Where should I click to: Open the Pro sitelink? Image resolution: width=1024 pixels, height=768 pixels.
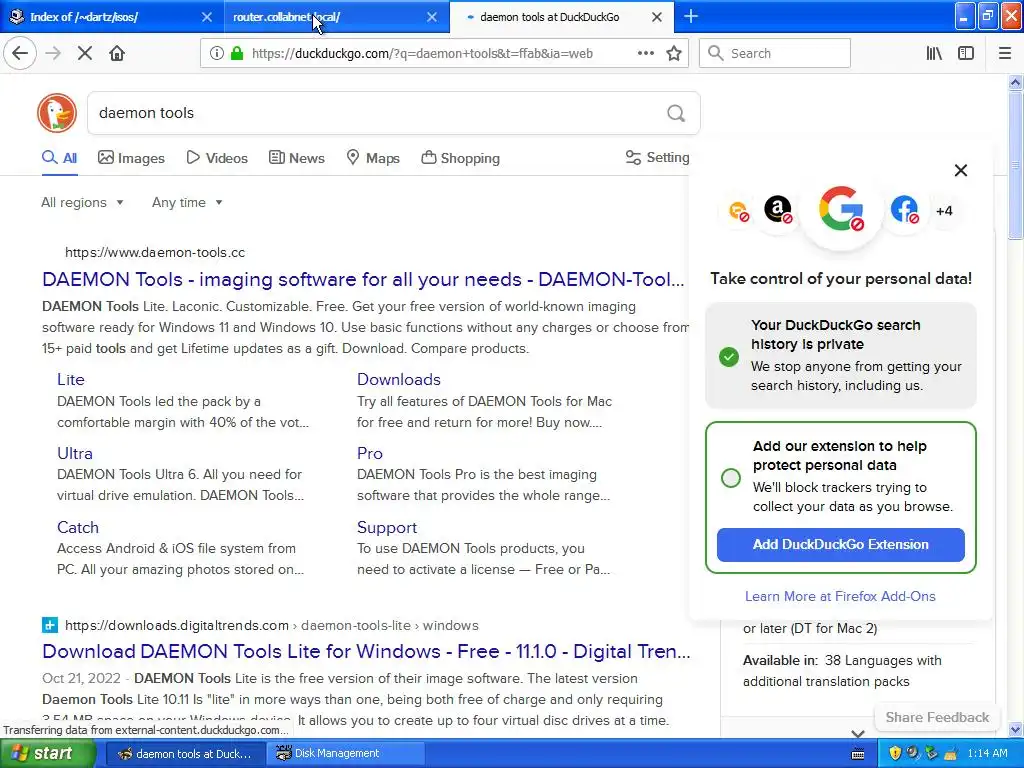coord(370,453)
